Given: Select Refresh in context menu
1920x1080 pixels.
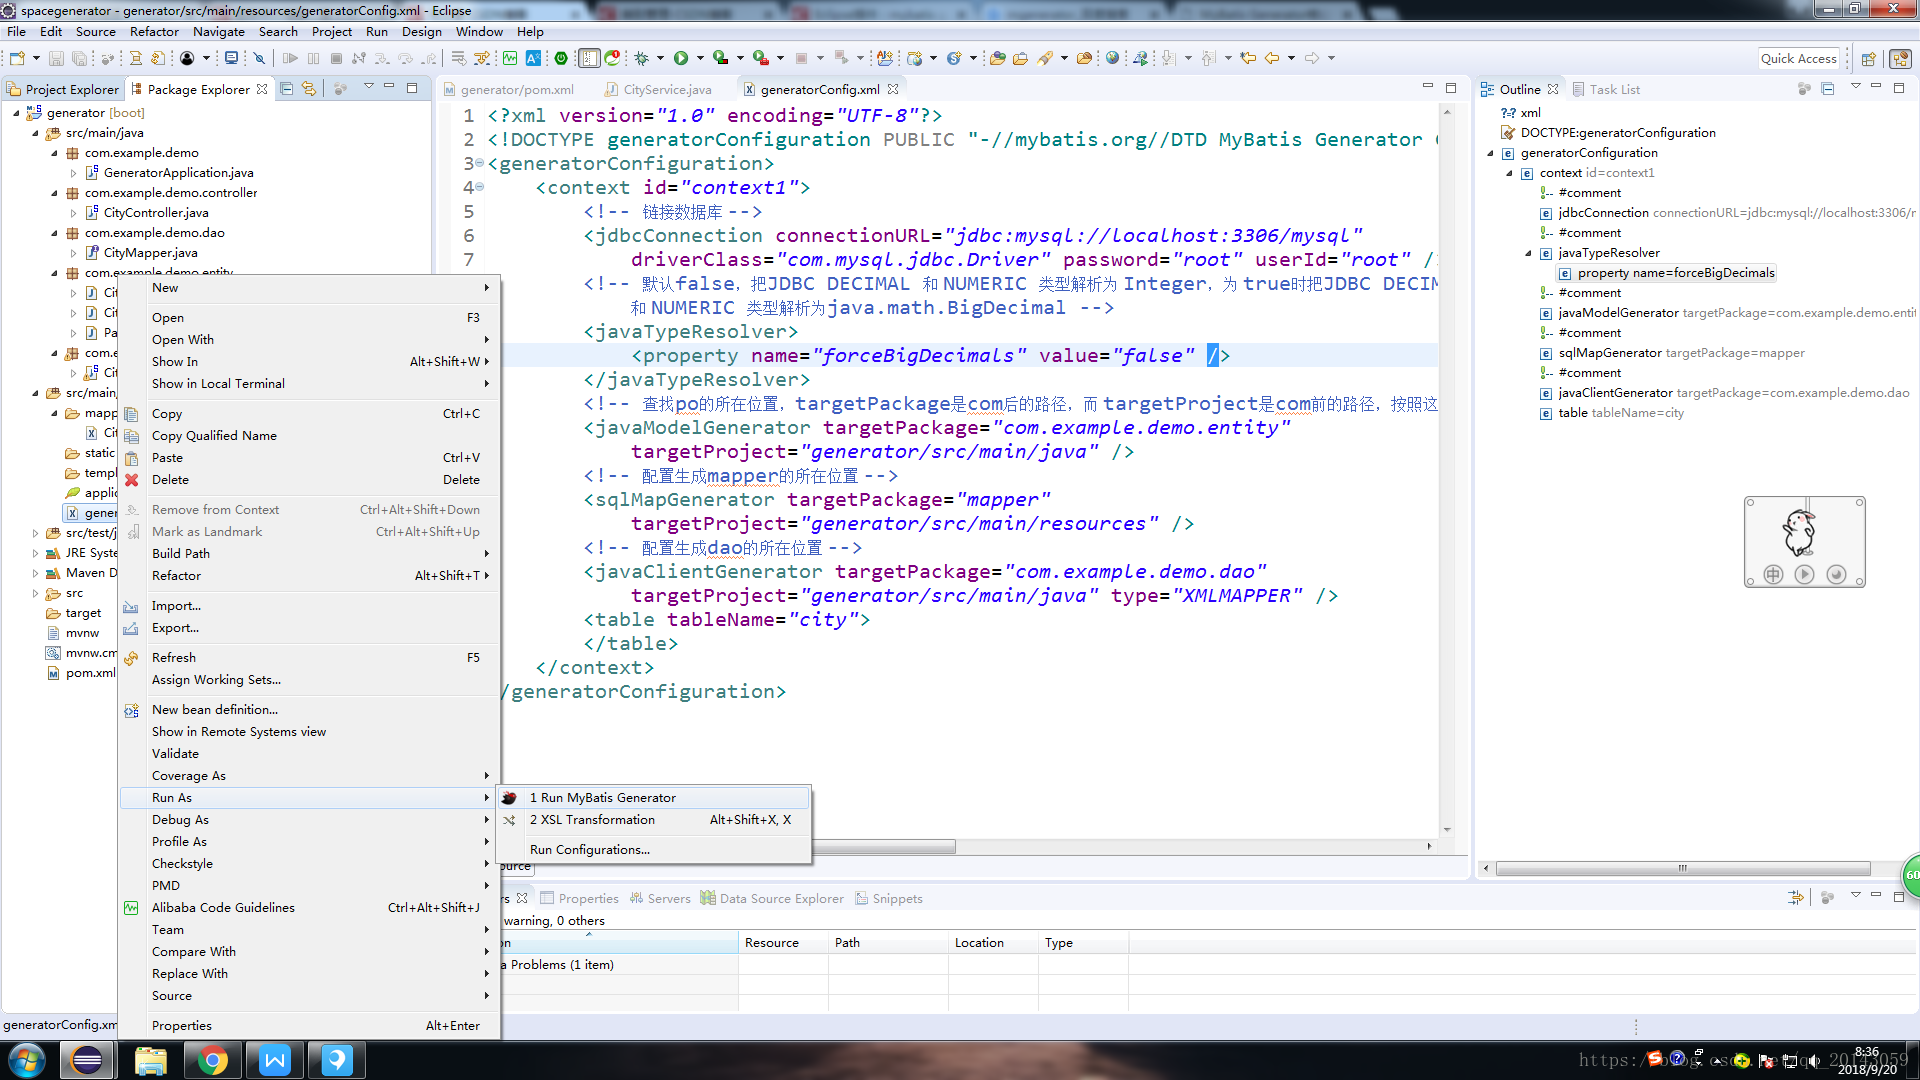Looking at the screenshot, I should [309, 658].
